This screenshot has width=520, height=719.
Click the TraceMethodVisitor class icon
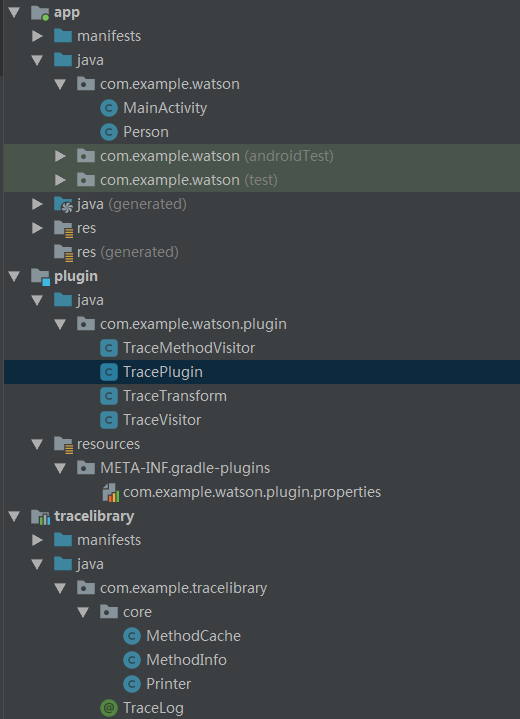click(x=109, y=348)
